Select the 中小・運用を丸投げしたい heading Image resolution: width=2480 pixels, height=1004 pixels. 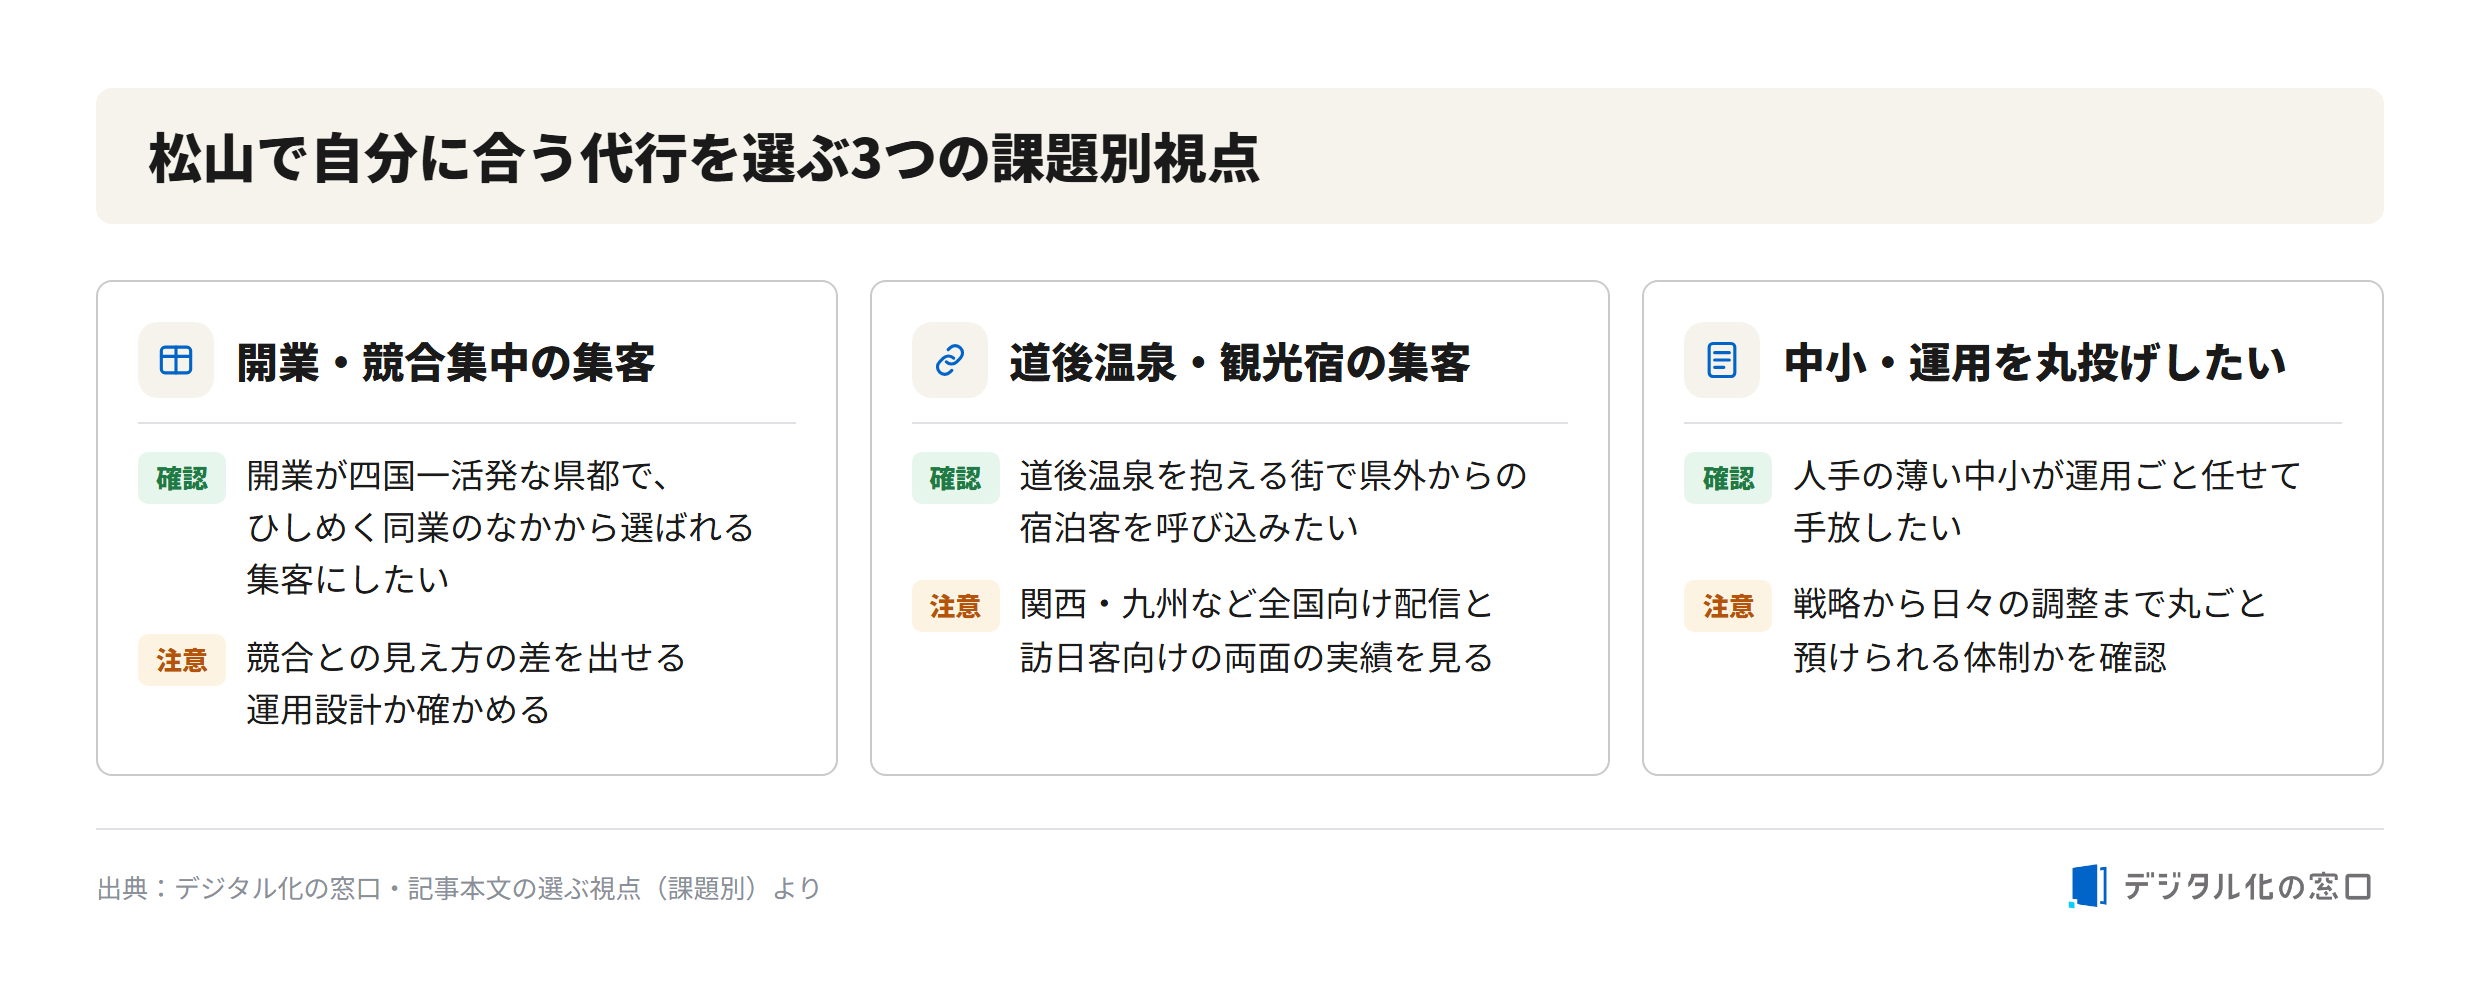coord(2035,362)
